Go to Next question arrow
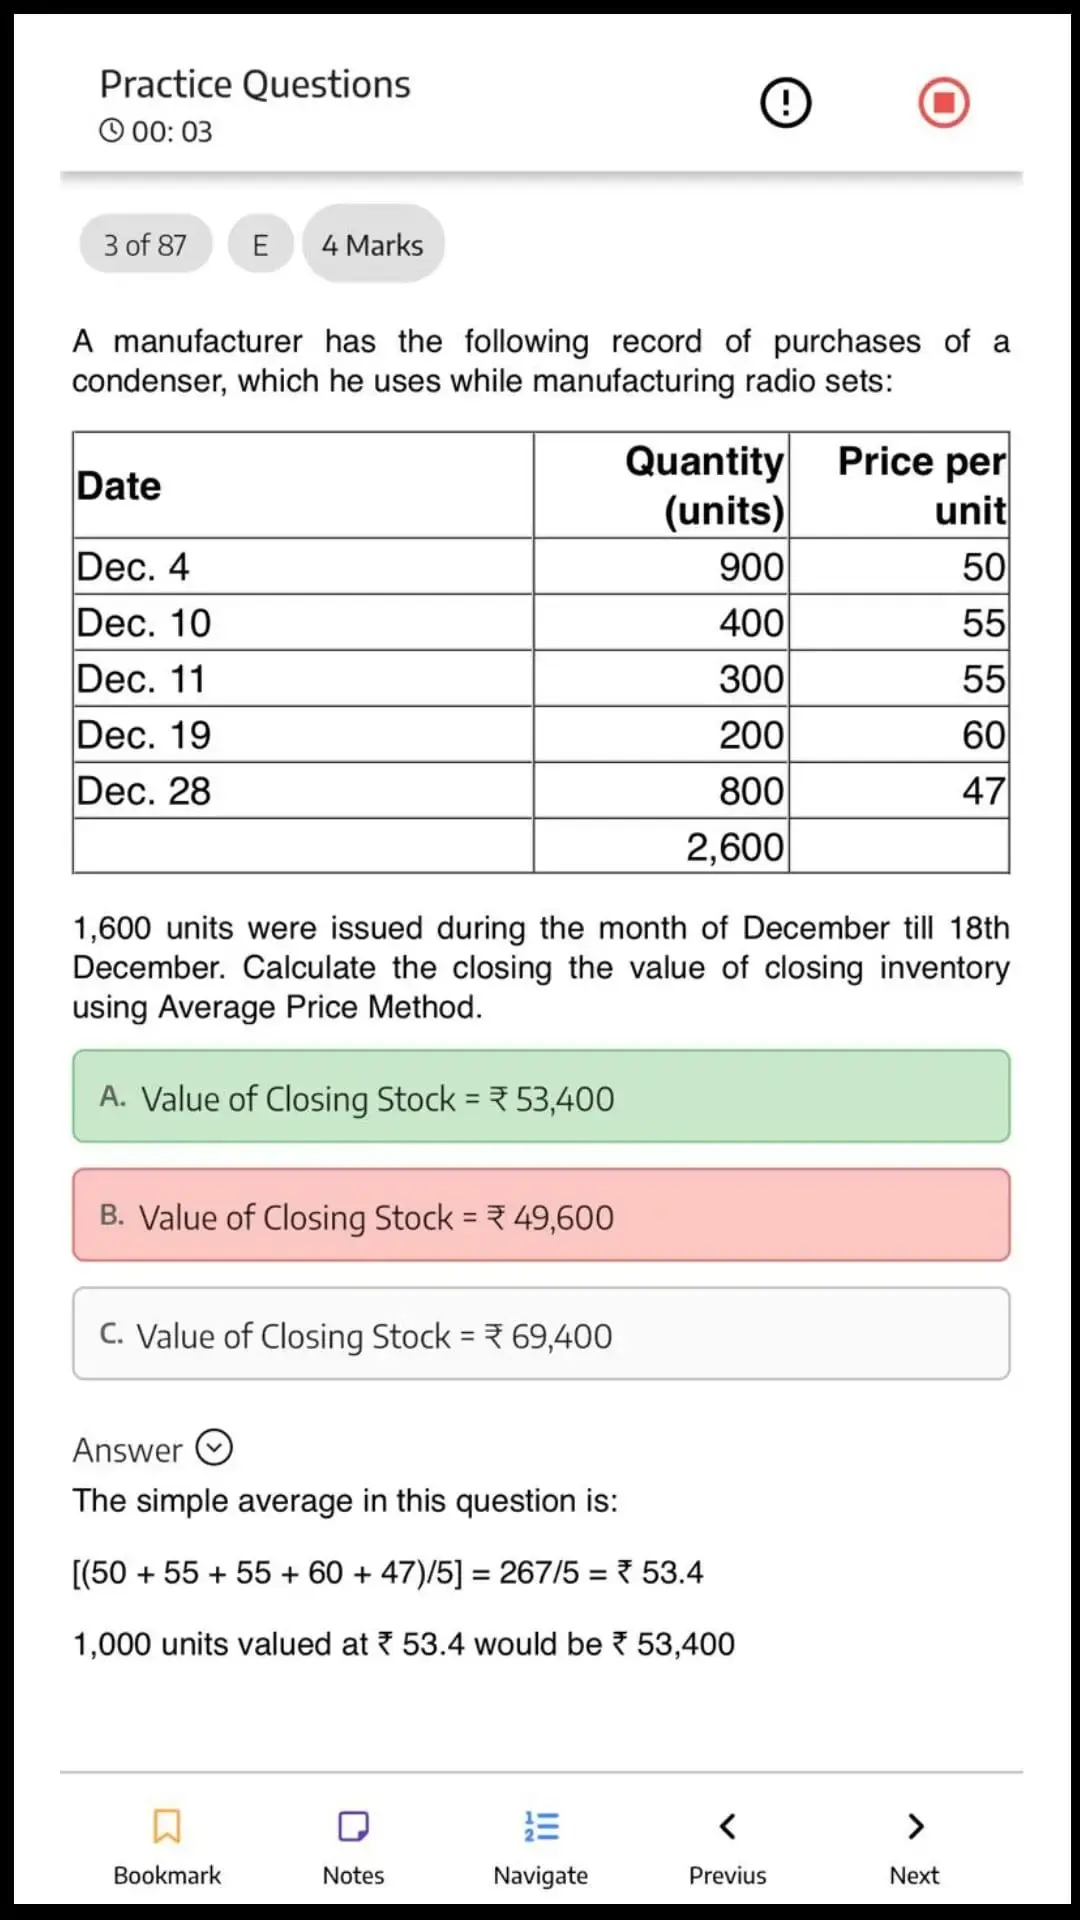This screenshot has width=1080, height=1920. coord(914,1826)
